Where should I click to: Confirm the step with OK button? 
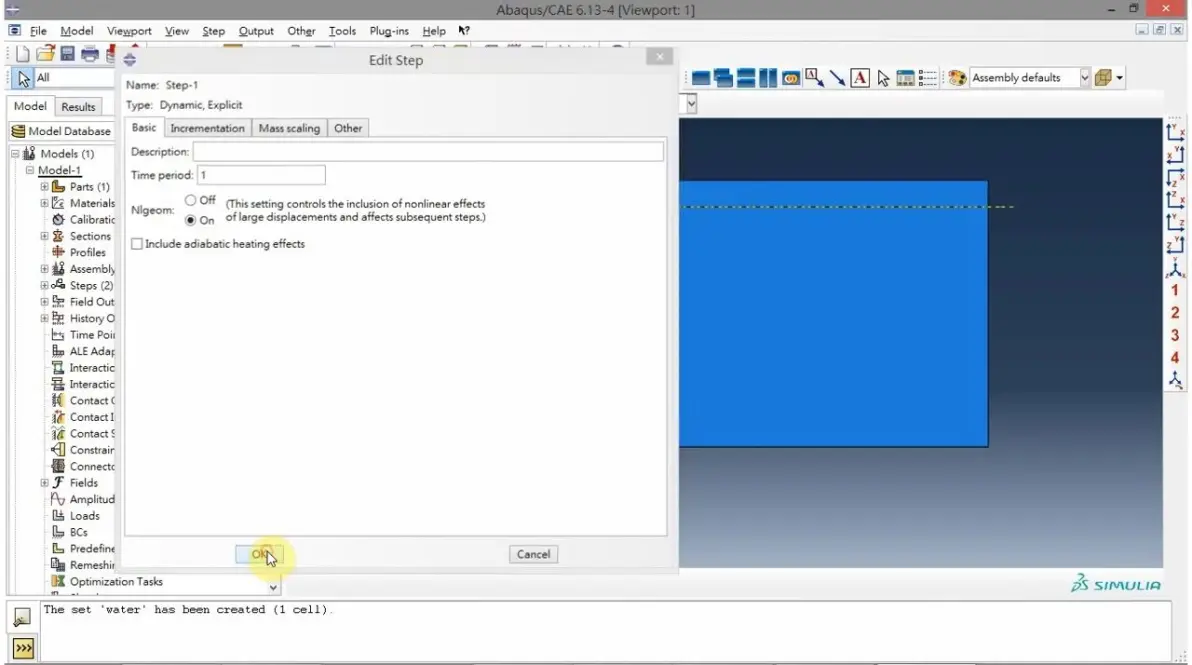259,554
